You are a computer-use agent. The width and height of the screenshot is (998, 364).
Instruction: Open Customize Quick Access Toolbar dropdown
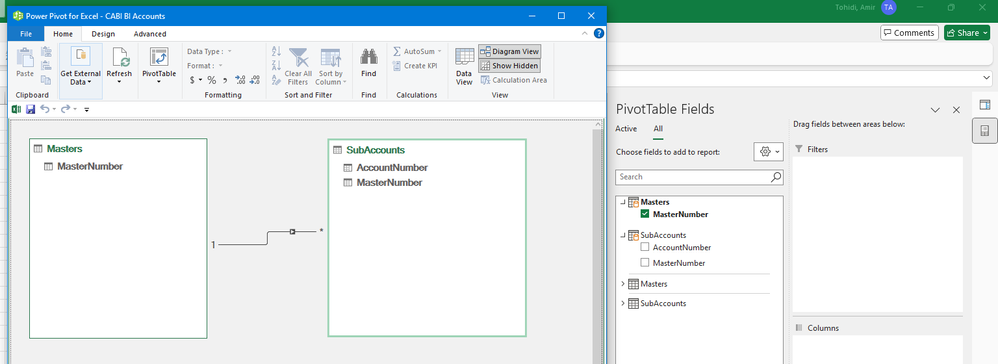click(87, 109)
